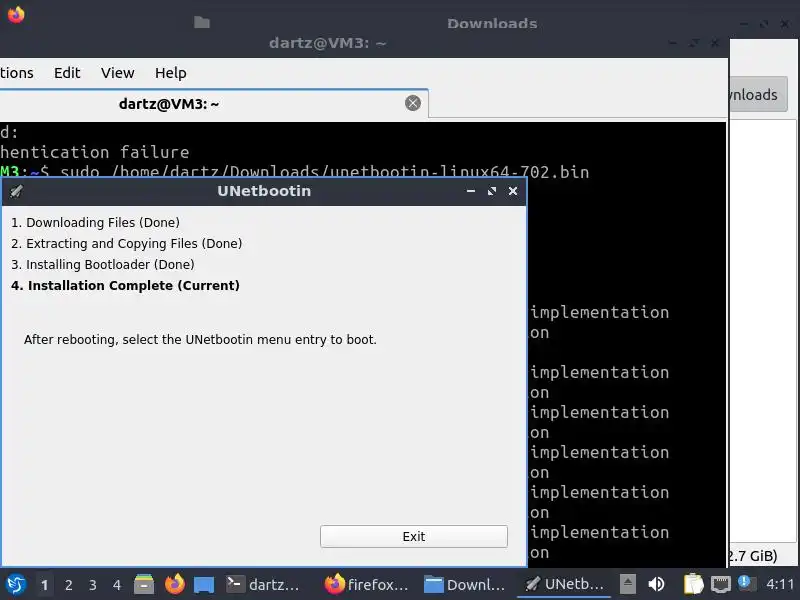Click step '3. Installing Bootloader (Done)'
This screenshot has width=800, height=600.
pos(103,264)
